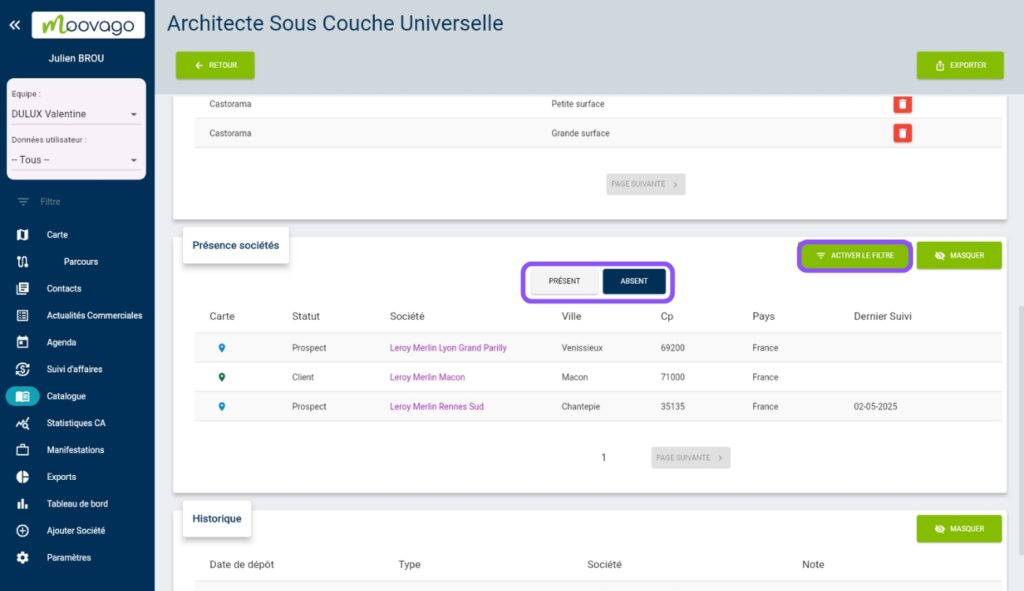Show Leroy Merlin Macon map pin
Image resolution: width=1024 pixels, height=591 pixels.
[222, 377]
